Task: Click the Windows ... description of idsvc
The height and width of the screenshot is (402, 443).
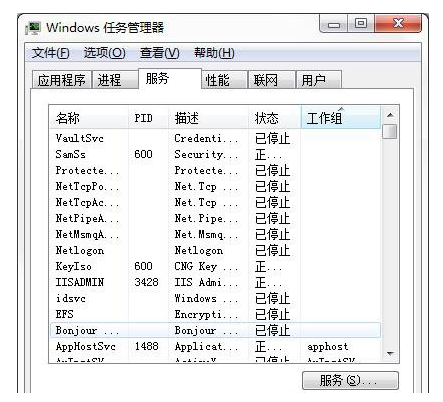Action: coord(206,298)
